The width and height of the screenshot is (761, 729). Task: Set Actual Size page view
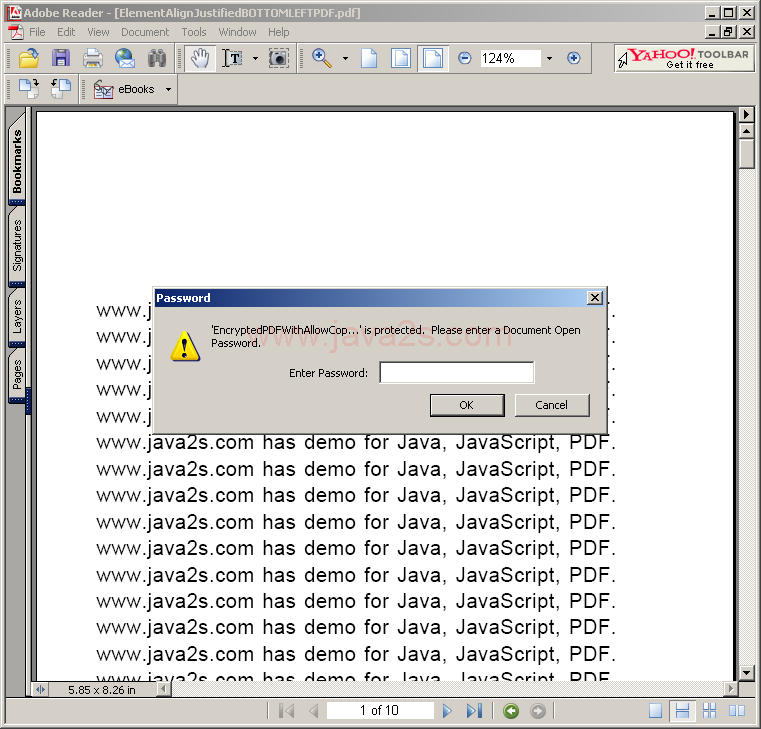pyautogui.click(x=369, y=58)
